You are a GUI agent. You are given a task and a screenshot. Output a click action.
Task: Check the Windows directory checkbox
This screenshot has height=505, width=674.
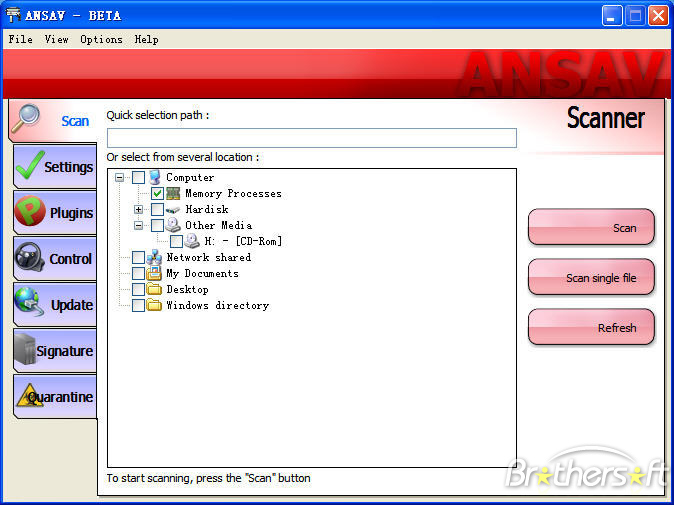[x=138, y=305]
